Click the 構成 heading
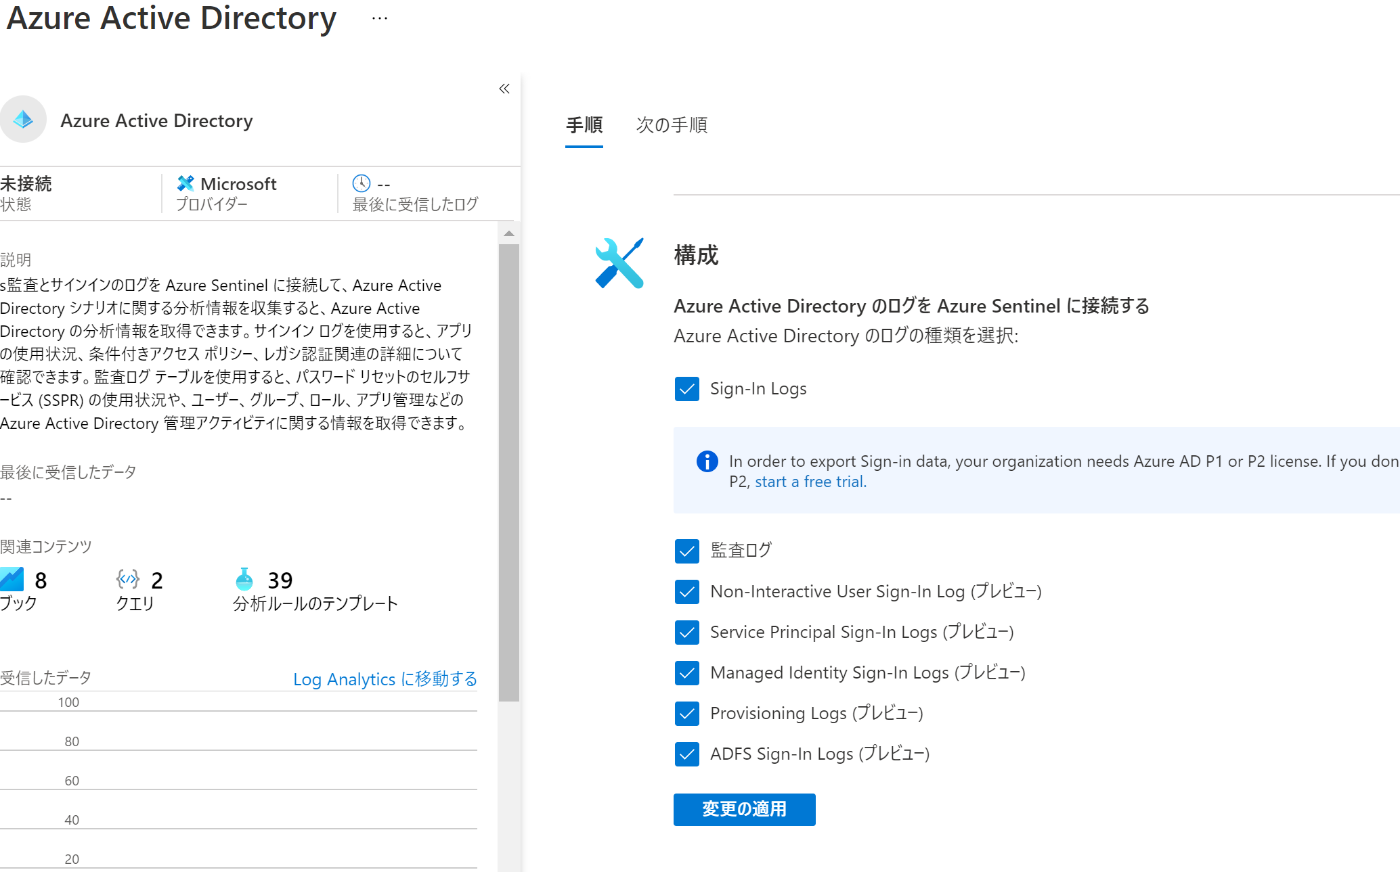This screenshot has height=872, width=1400. (x=696, y=255)
